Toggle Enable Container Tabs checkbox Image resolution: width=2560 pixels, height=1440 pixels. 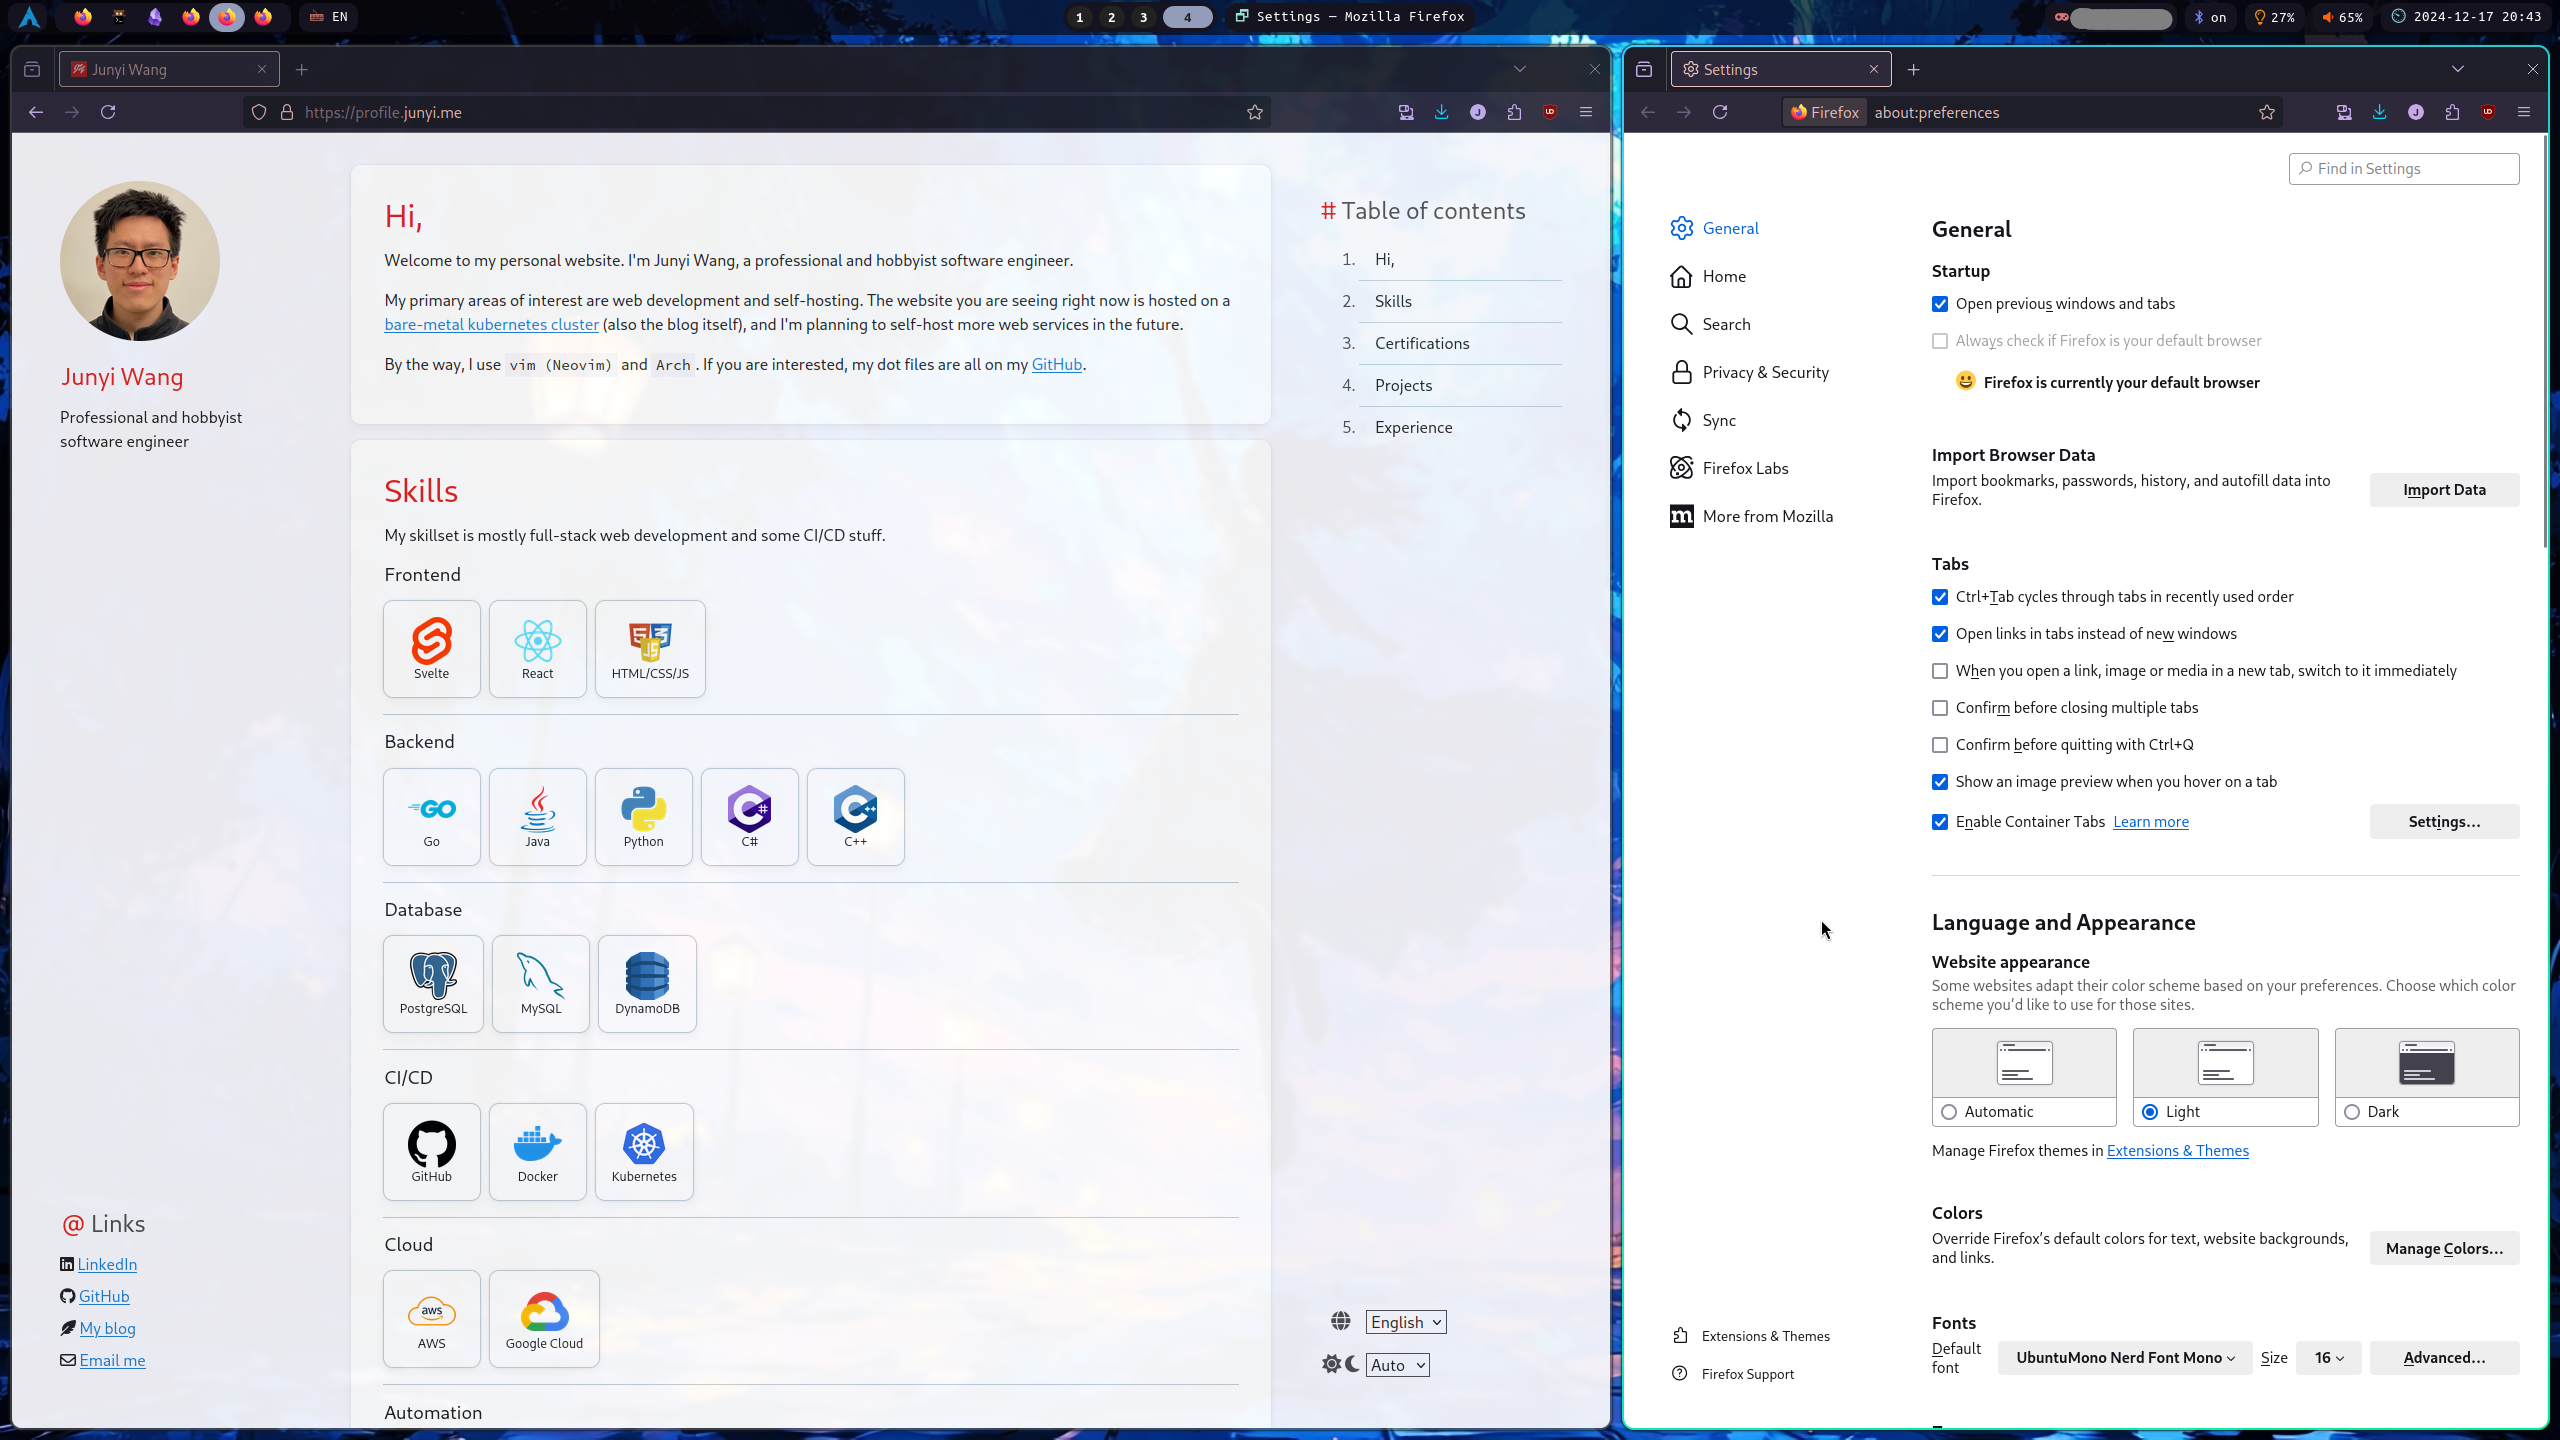tap(1940, 822)
